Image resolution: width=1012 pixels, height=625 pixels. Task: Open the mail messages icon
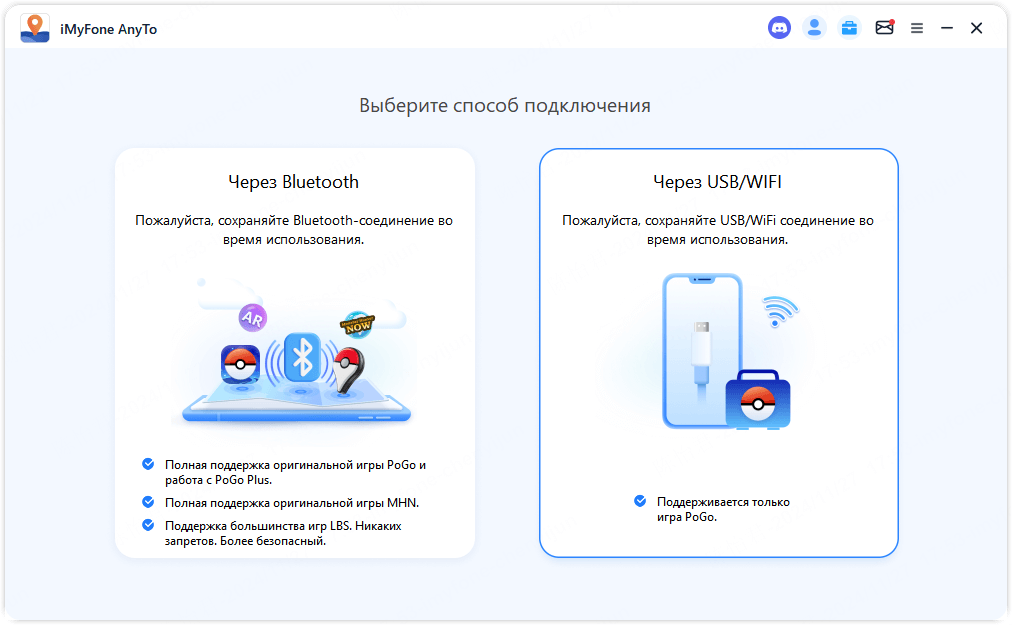tap(884, 27)
